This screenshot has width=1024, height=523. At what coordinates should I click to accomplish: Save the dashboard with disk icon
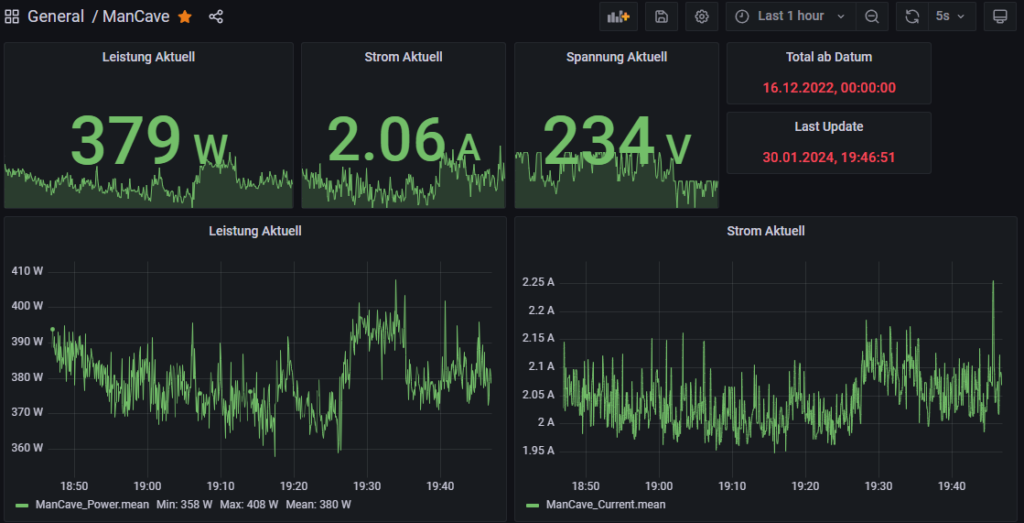pyautogui.click(x=661, y=16)
